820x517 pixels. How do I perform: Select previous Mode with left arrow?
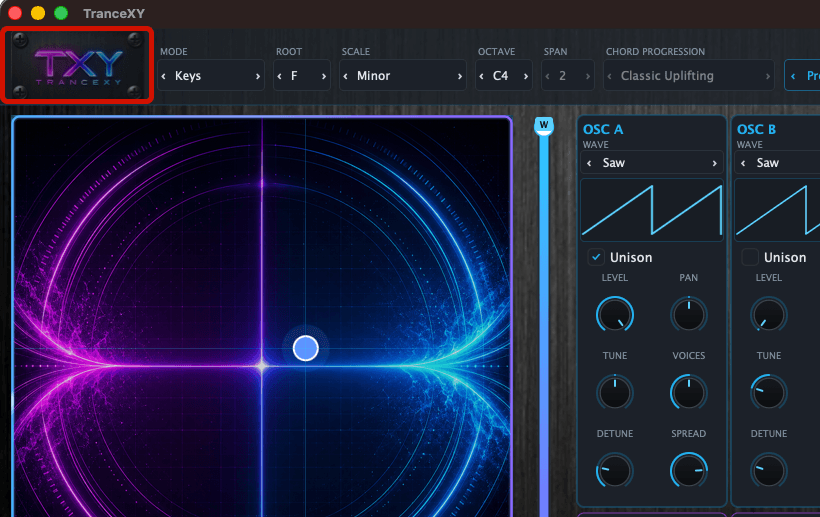[164, 76]
